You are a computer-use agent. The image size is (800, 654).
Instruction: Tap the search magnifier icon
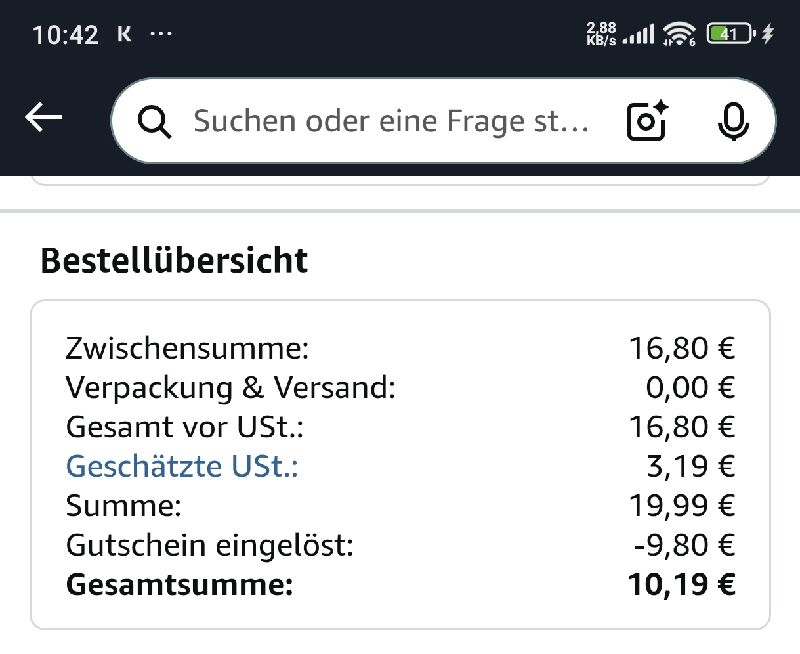tap(154, 121)
